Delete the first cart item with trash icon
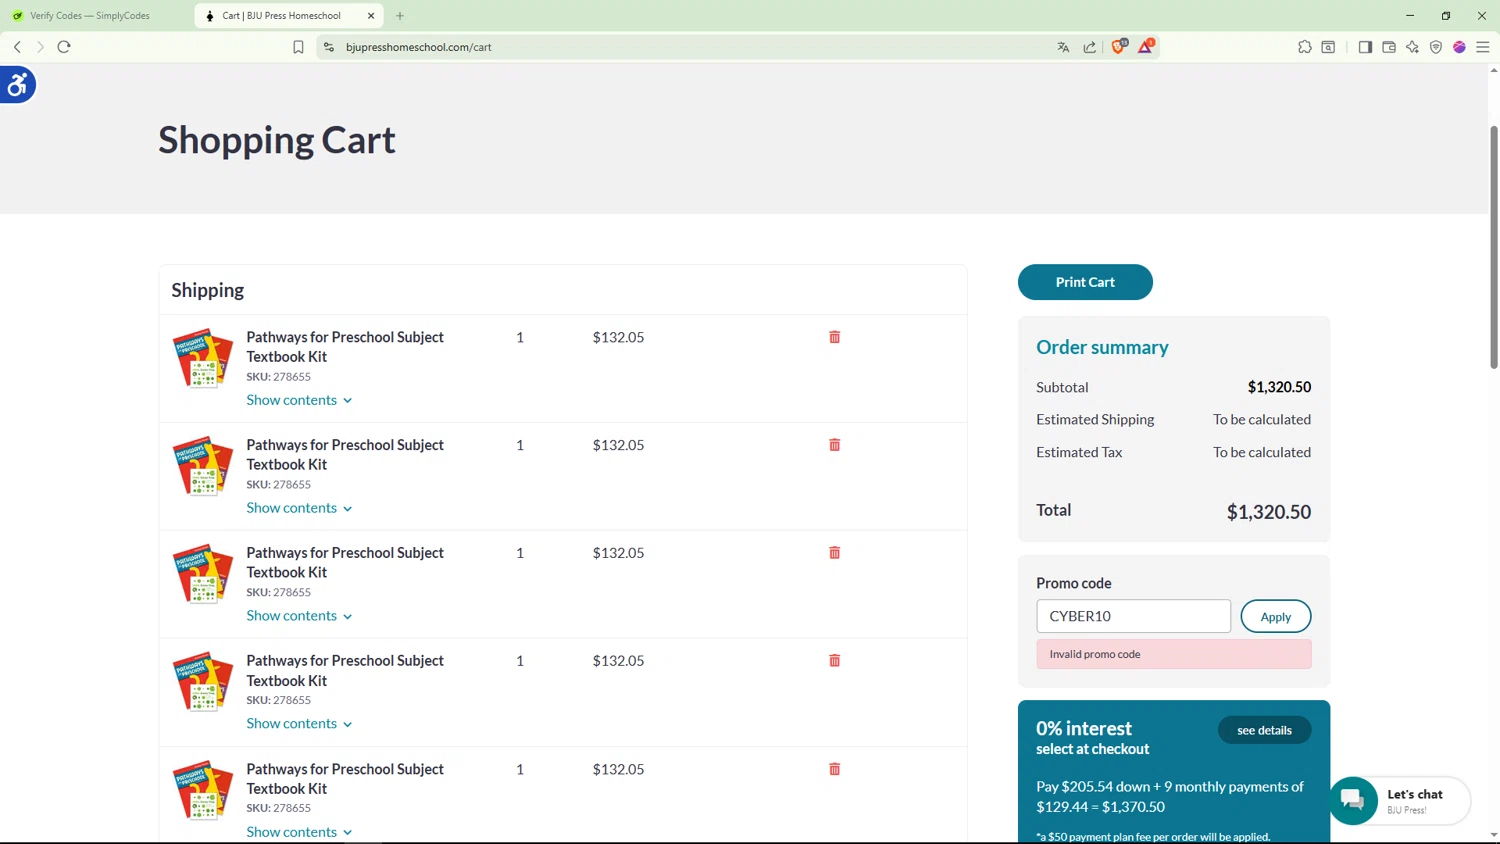 pyautogui.click(x=834, y=337)
